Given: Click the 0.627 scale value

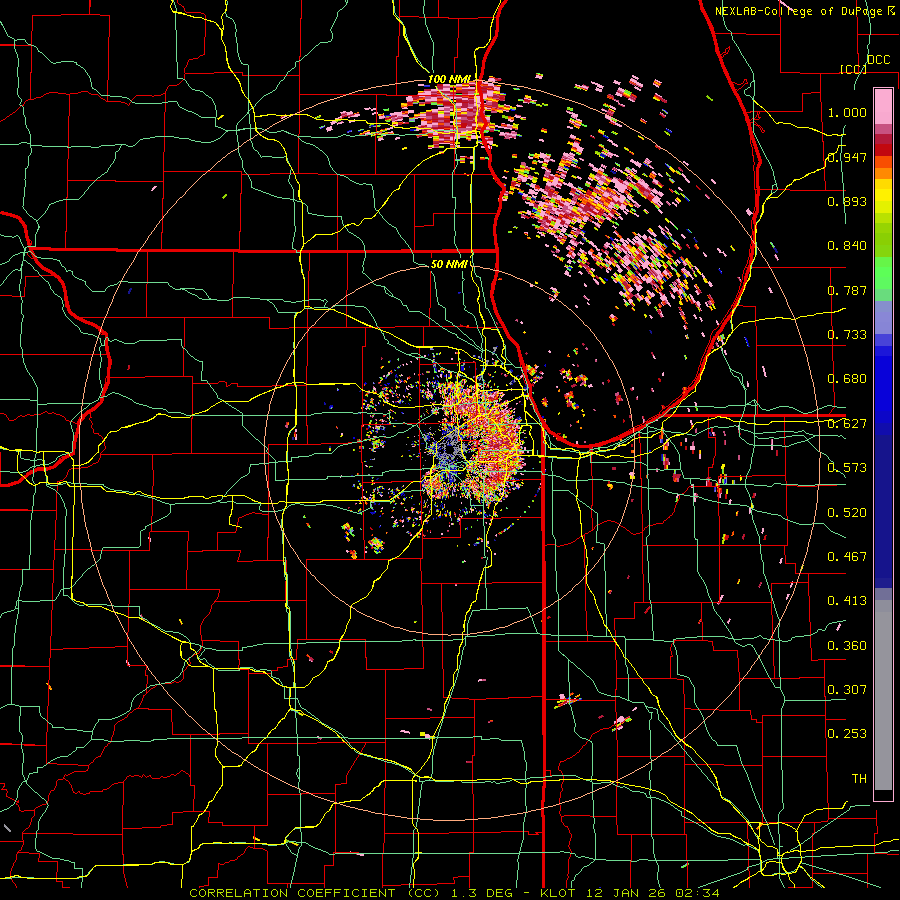Looking at the screenshot, I should coord(847,424).
